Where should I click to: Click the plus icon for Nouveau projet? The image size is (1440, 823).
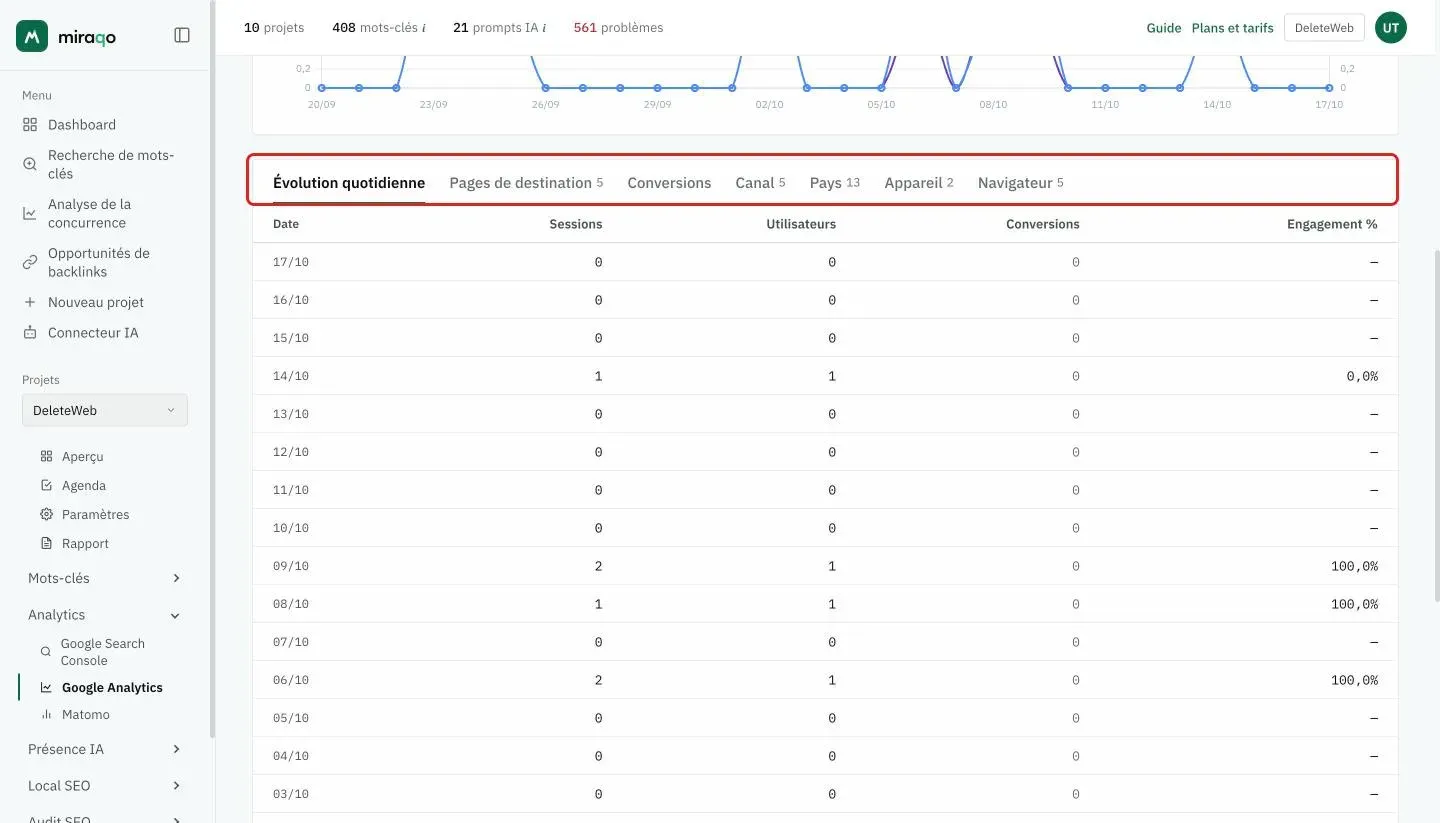pyautogui.click(x=30, y=302)
